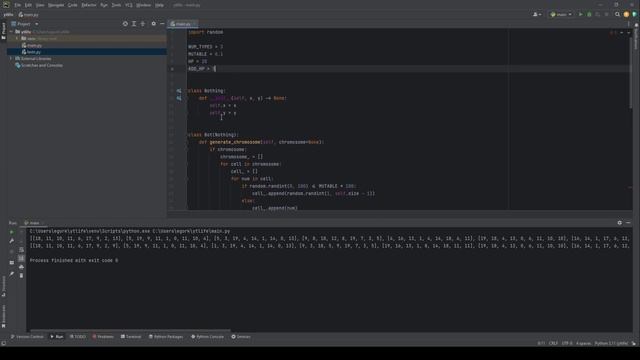Click main.py in the navigation breadcrumb
Viewport: 640px width, 360px height.
(29, 15)
